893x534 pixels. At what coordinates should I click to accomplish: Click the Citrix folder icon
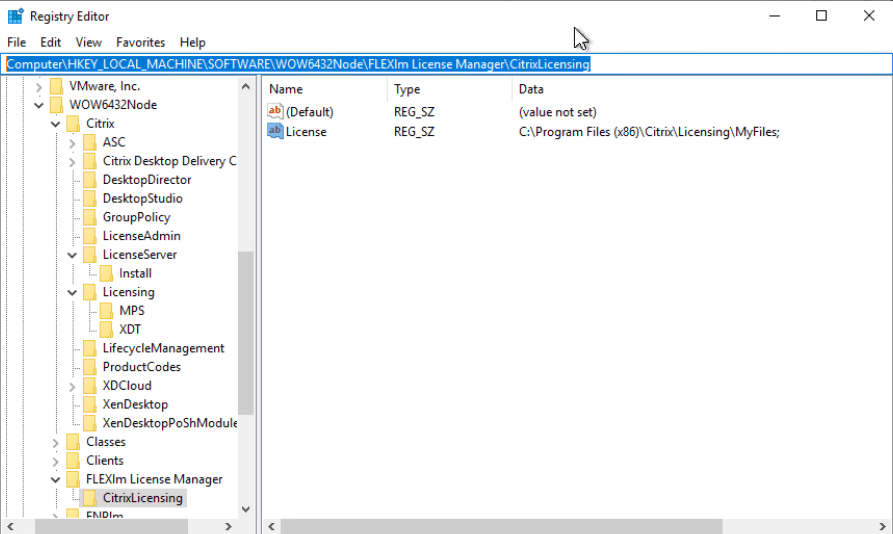coord(73,124)
